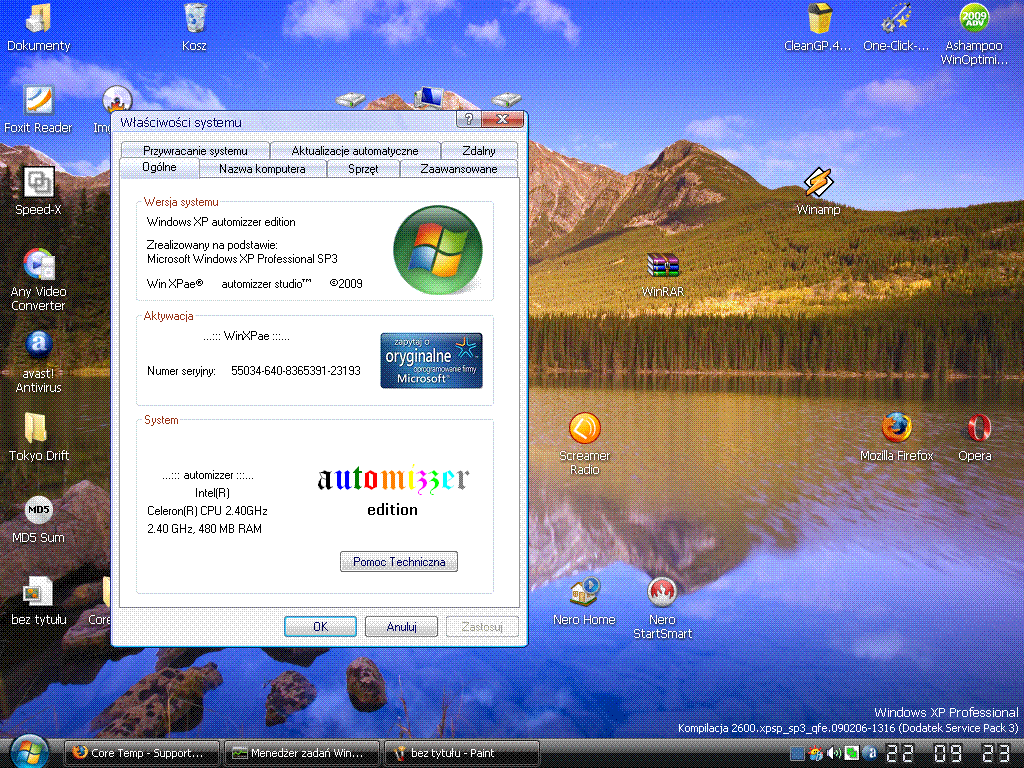
Task: Confirm the dialog with the OK button
Action: click(x=320, y=627)
